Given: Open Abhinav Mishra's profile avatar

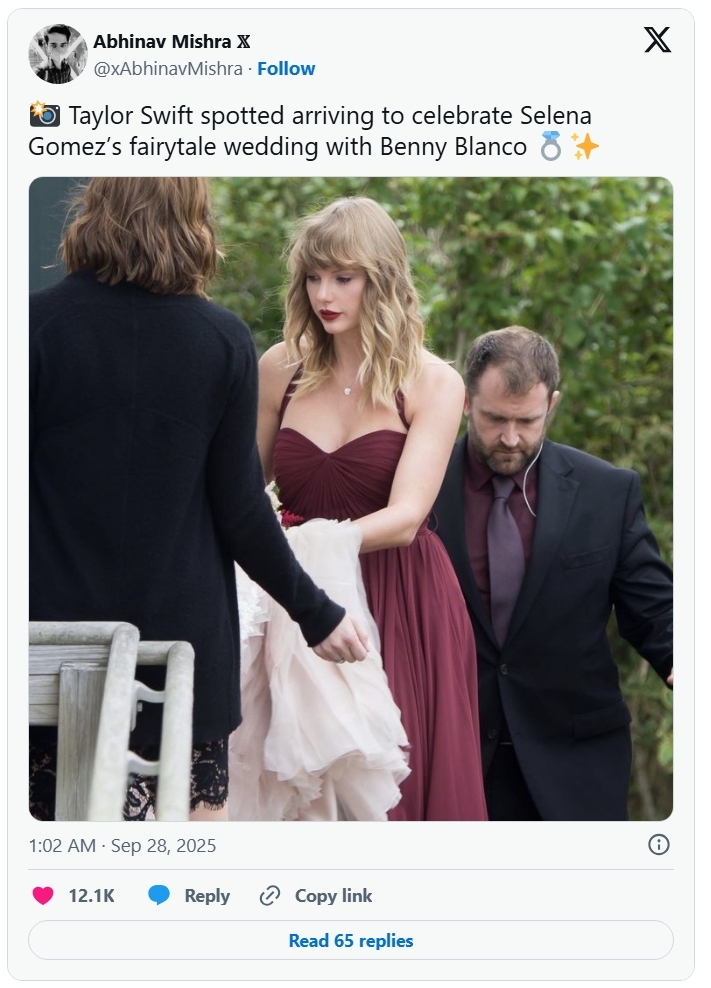Looking at the screenshot, I should tap(58, 54).
